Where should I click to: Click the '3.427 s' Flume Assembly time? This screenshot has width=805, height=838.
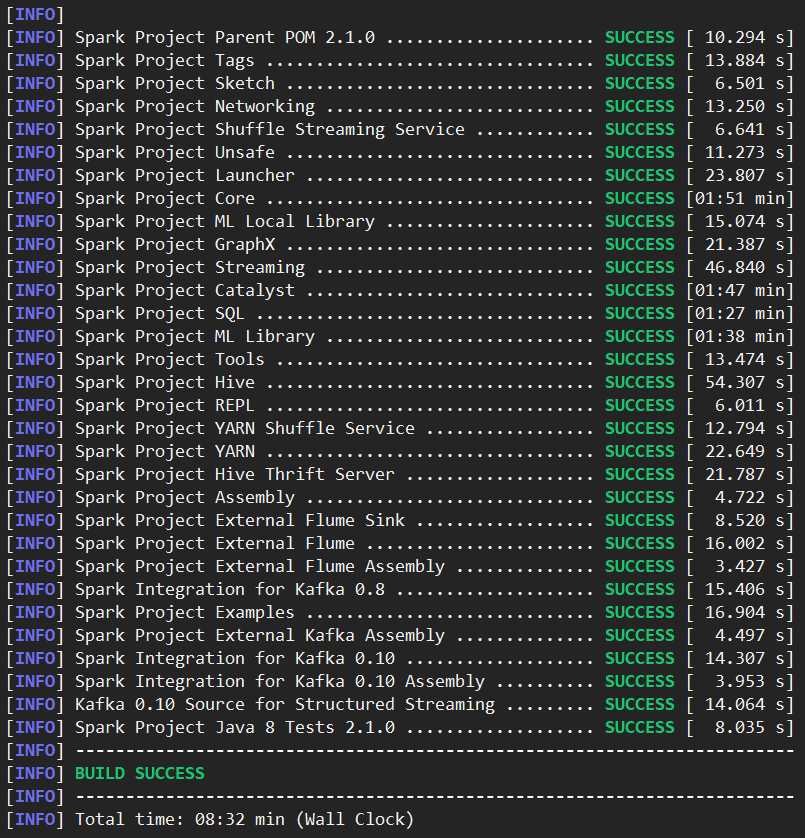click(750, 567)
